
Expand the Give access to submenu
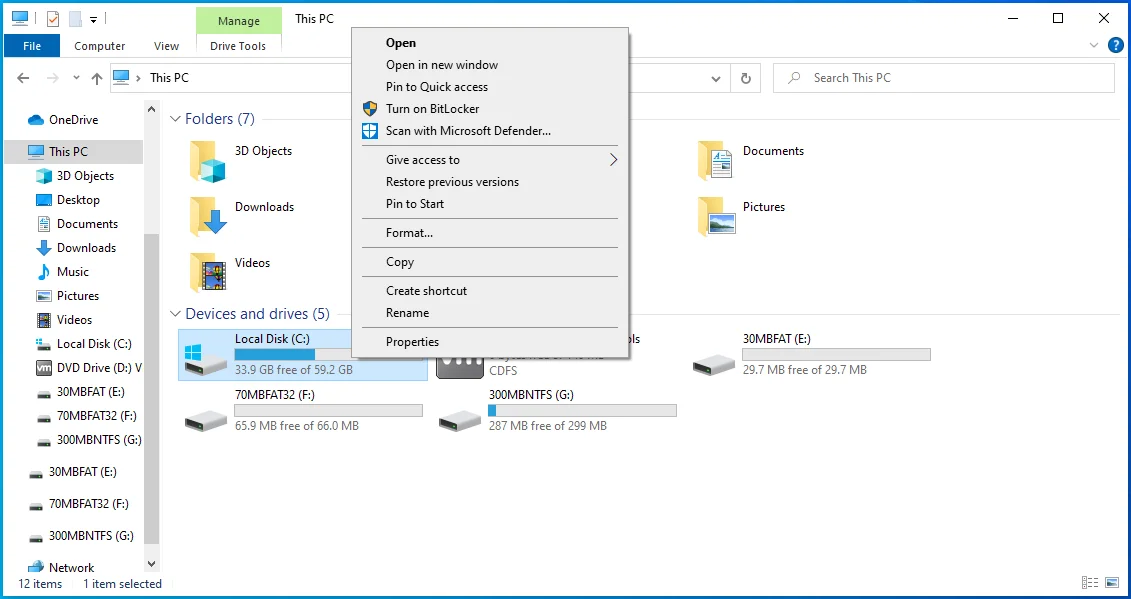(490, 159)
